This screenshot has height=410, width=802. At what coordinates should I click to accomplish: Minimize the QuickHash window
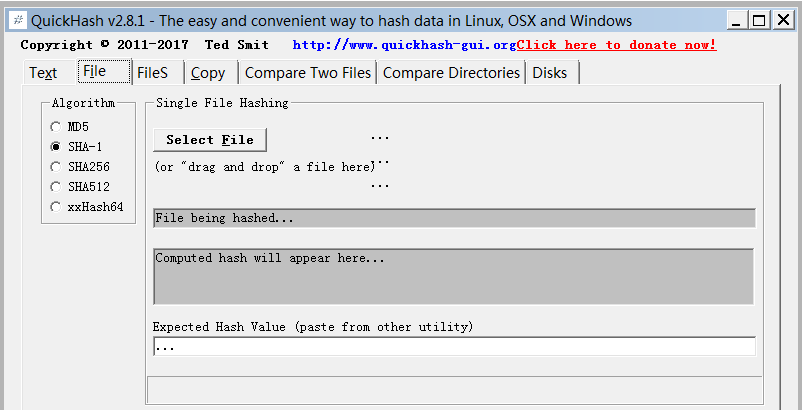click(737, 20)
